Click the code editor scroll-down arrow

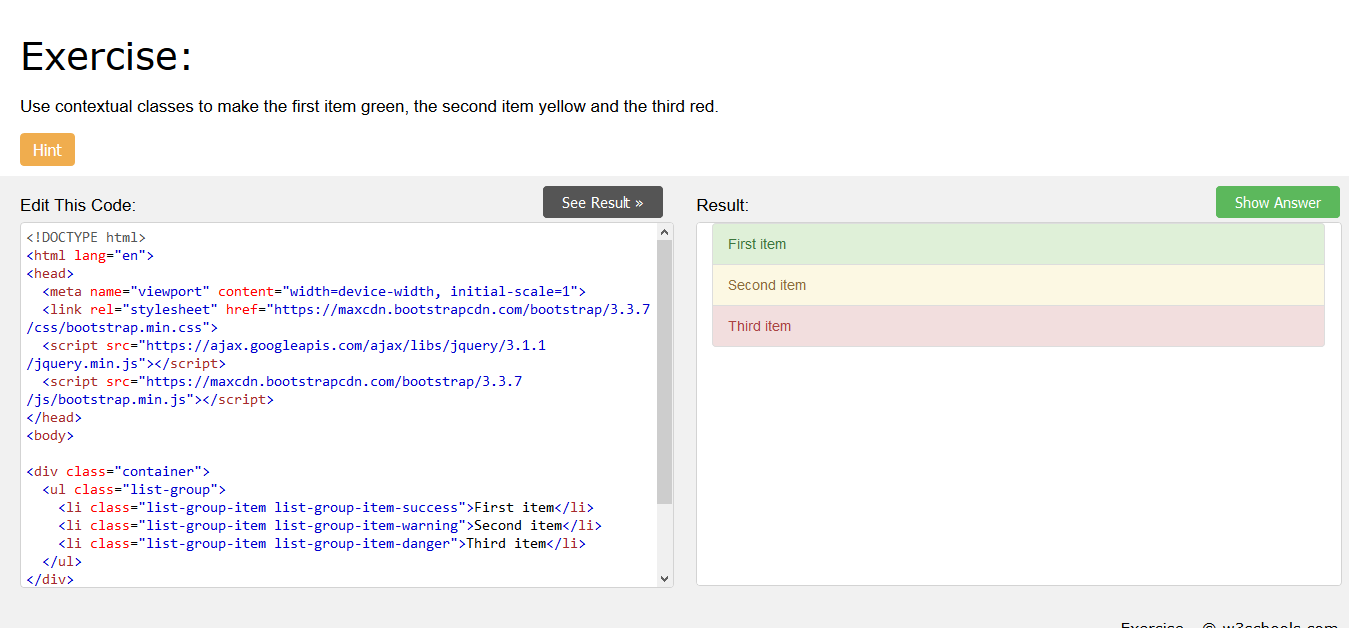tap(665, 578)
